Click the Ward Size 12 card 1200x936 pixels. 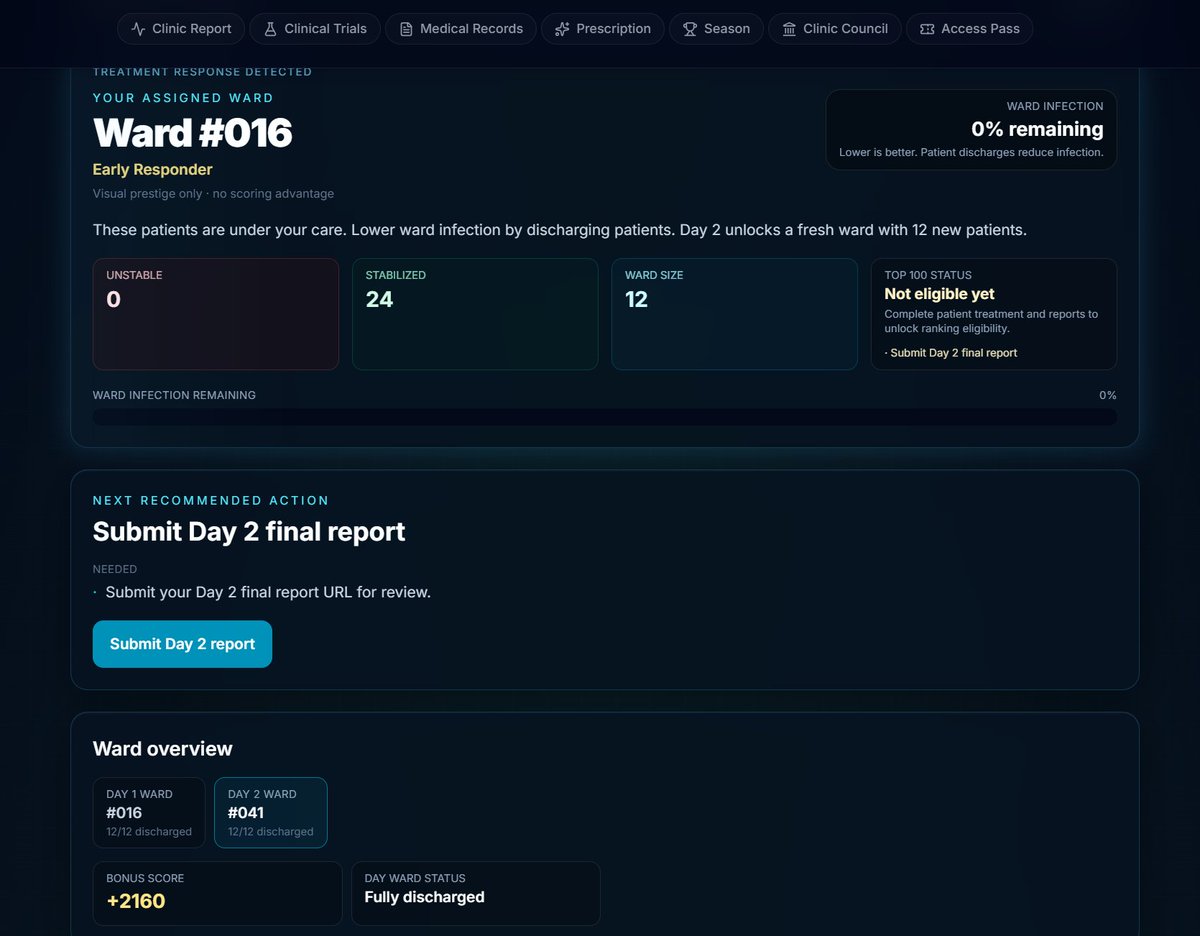[x=734, y=314]
